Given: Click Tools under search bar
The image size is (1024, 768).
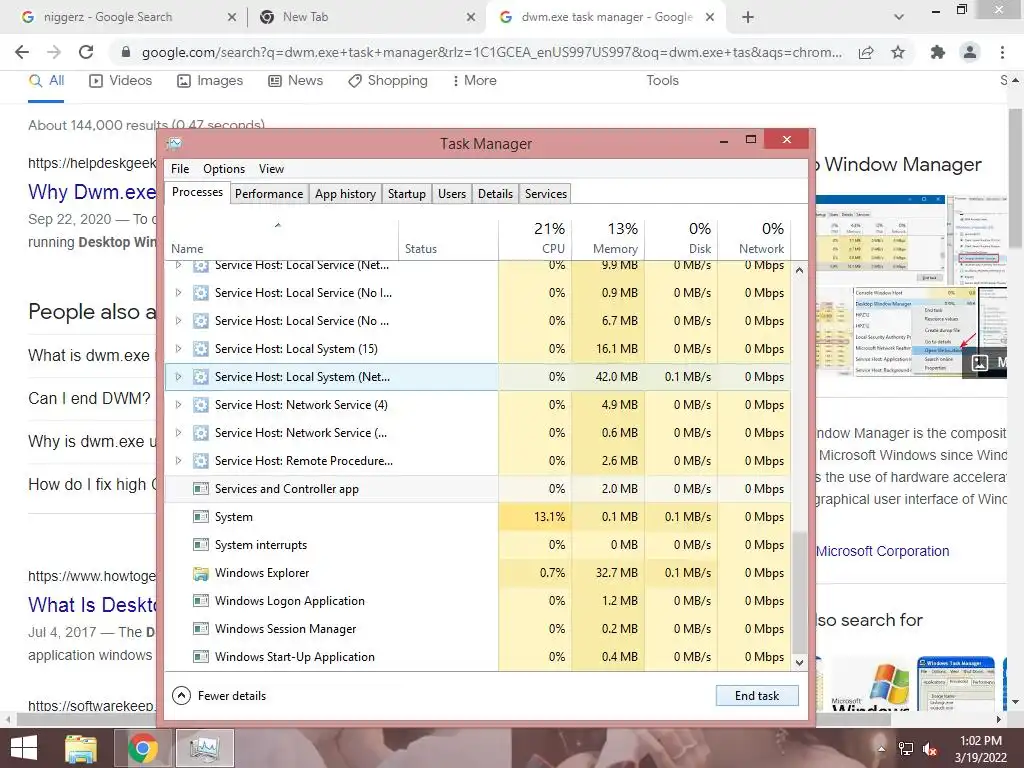Looking at the screenshot, I should point(662,80).
